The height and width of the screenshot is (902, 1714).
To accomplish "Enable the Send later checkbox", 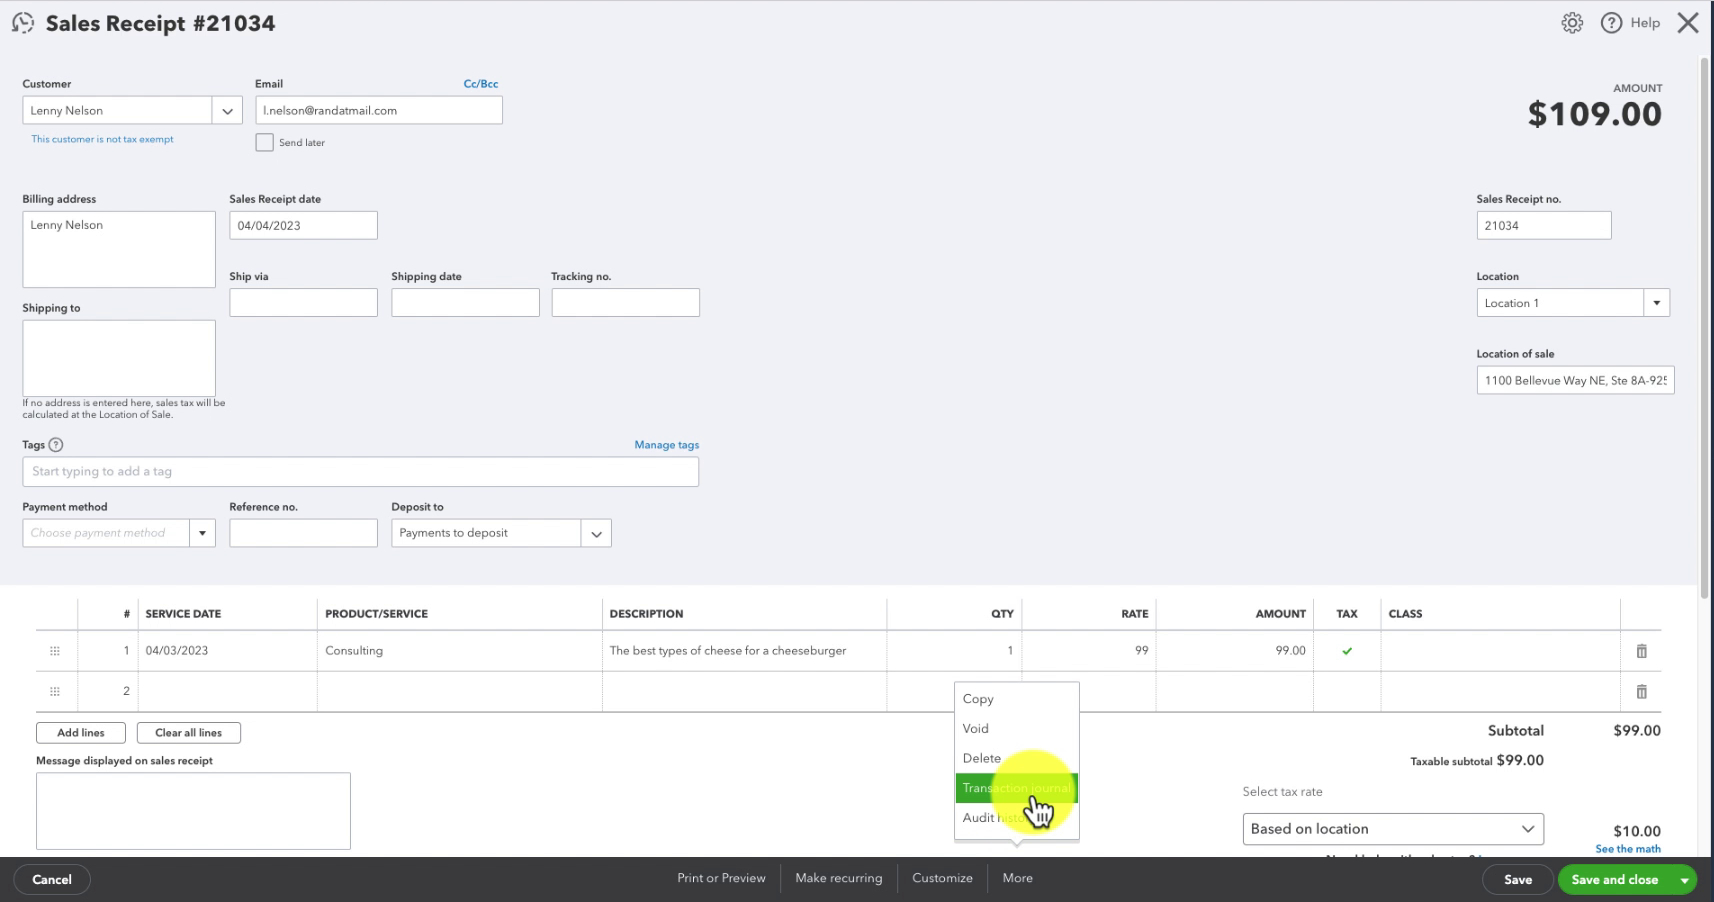I will tap(264, 143).
